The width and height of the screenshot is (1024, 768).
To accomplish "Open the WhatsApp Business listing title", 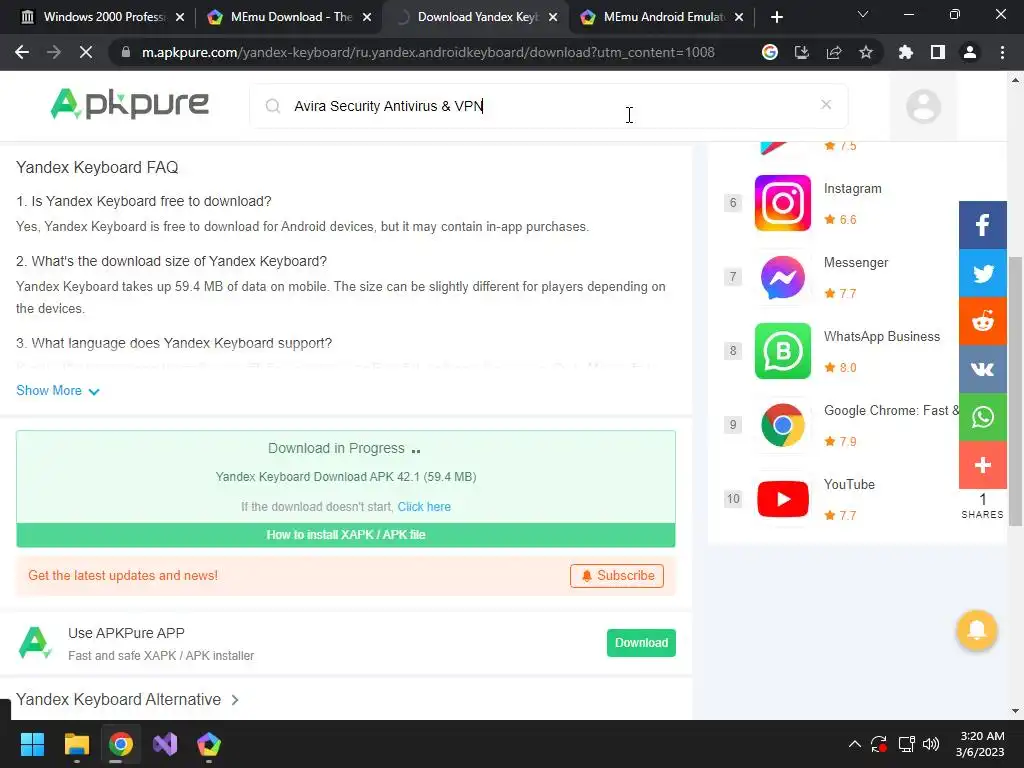I will pyautogui.click(x=882, y=336).
